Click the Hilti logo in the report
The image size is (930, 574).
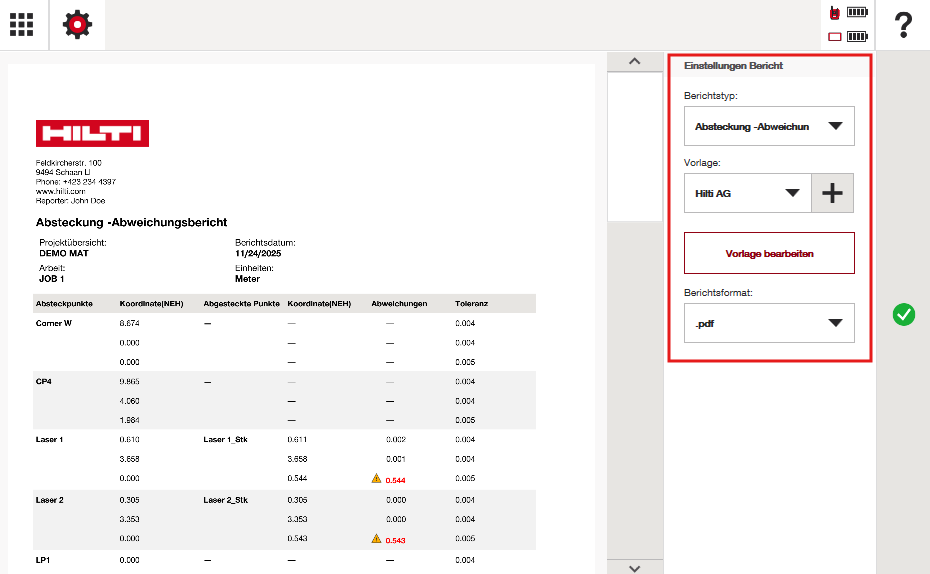pos(92,133)
